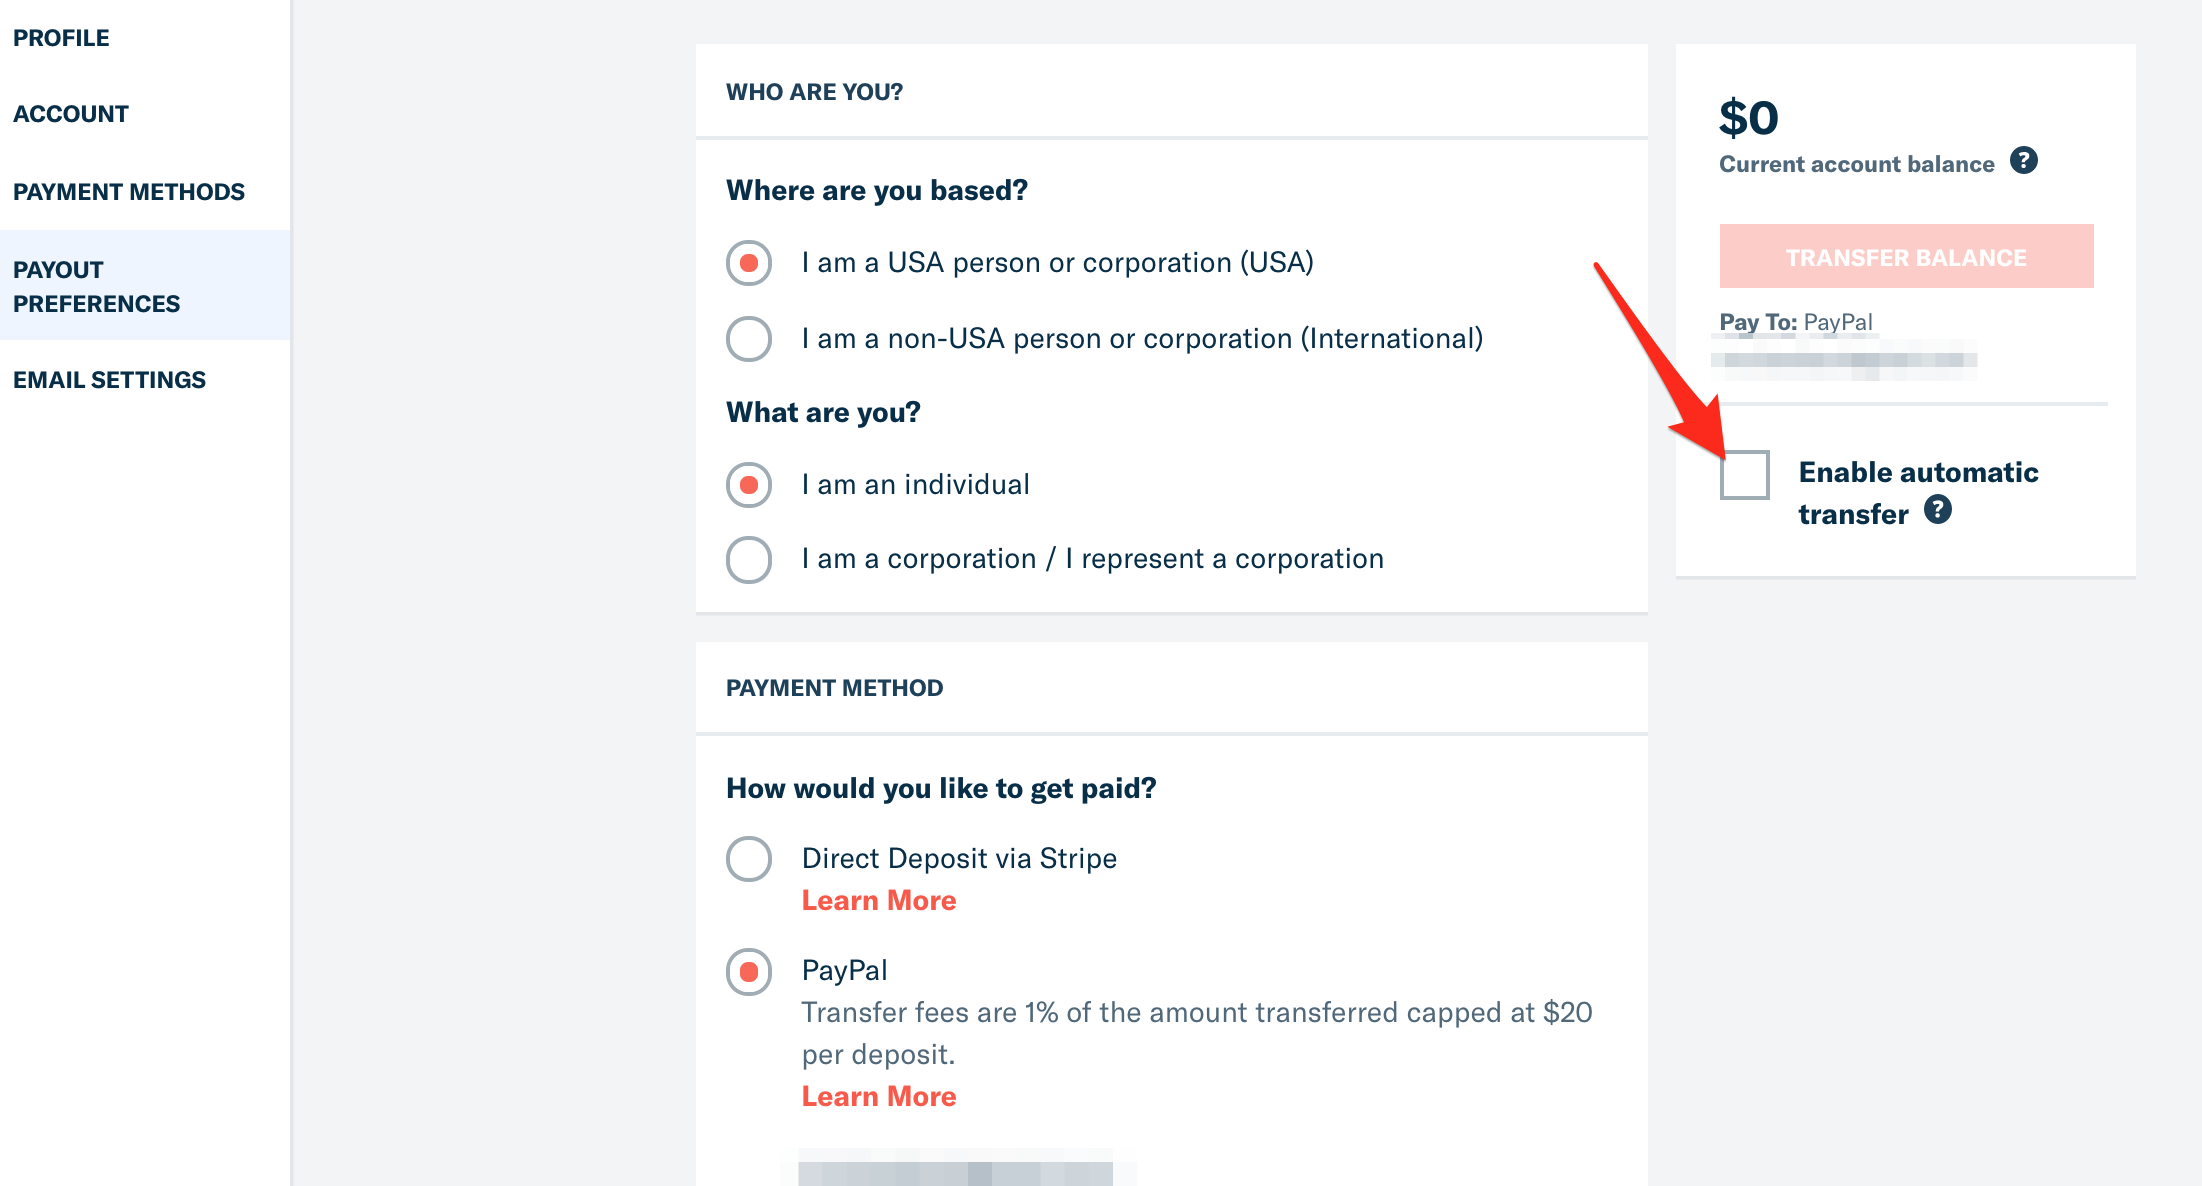Choose "I am a corporation" radio button
This screenshot has height=1186, width=2202.
click(x=749, y=559)
